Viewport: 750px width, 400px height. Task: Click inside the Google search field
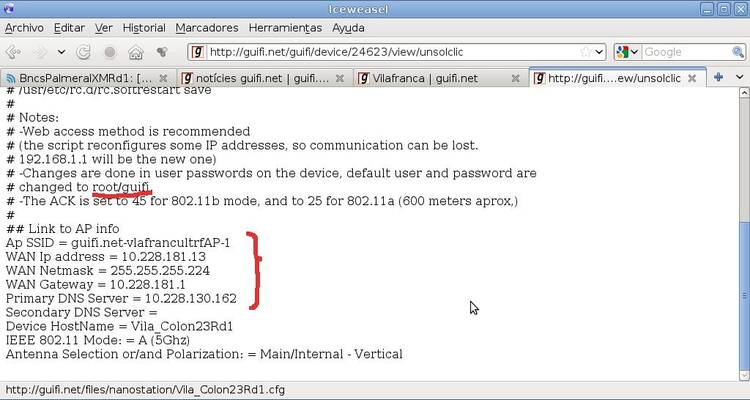(x=686, y=52)
